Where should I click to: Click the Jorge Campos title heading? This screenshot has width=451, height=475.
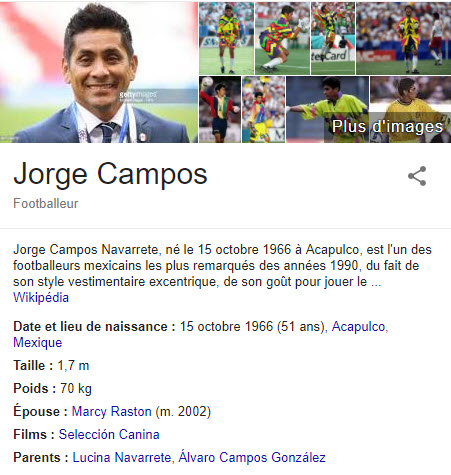tap(110, 174)
